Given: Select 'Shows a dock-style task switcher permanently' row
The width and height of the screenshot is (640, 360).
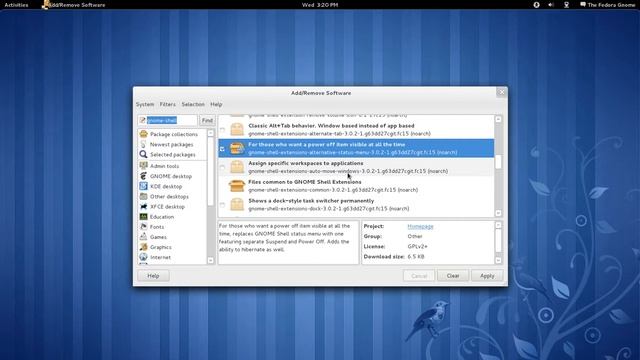Looking at the screenshot, I should [x=356, y=204].
